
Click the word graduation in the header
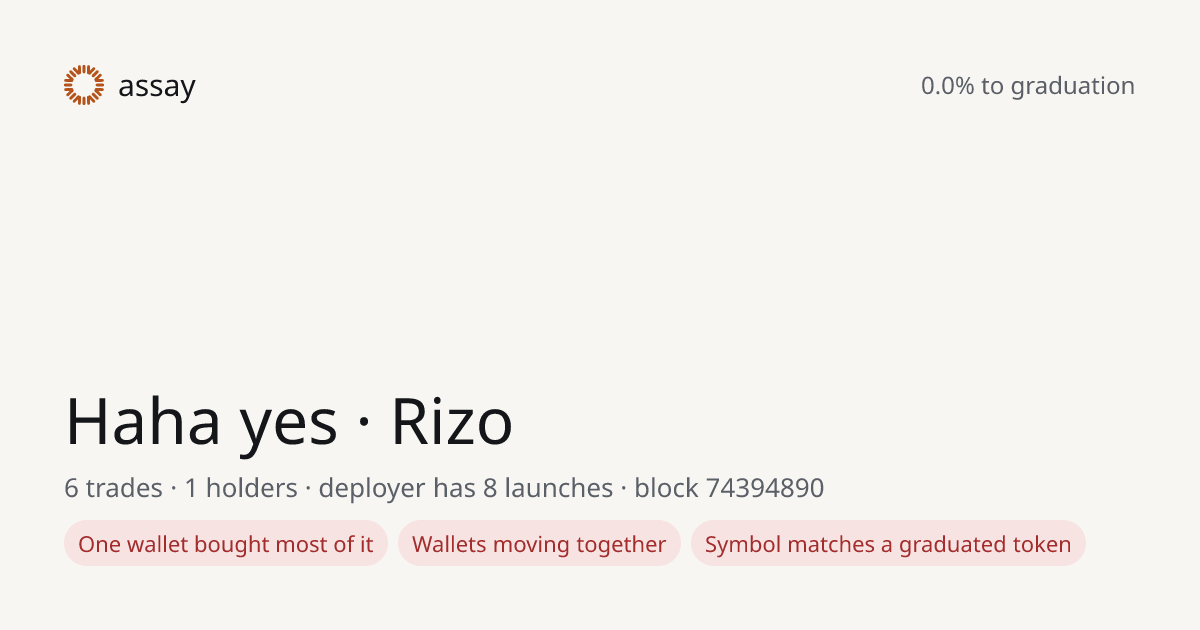pos(1072,87)
